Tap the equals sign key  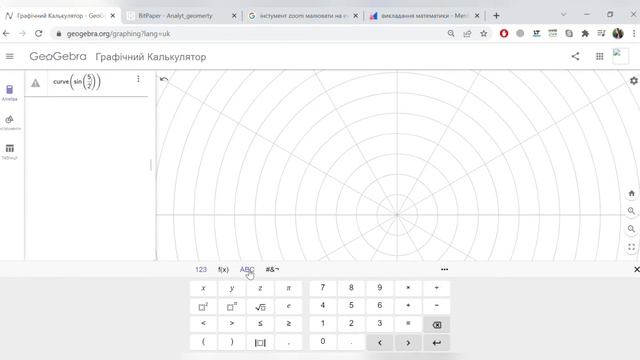[x=408, y=324]
